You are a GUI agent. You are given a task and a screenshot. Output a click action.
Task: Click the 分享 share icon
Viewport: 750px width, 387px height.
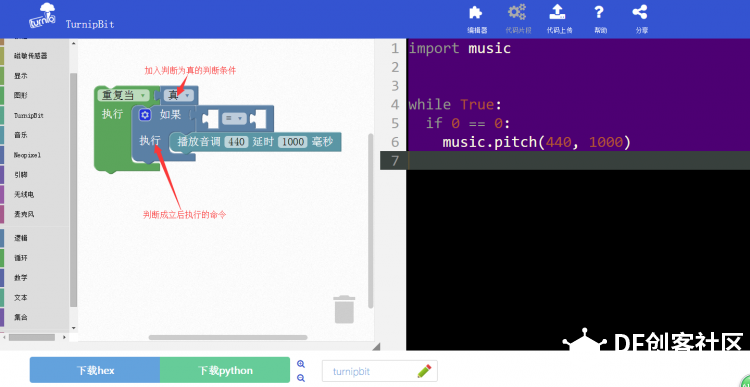pyautogui.click(x=640, y=13)
